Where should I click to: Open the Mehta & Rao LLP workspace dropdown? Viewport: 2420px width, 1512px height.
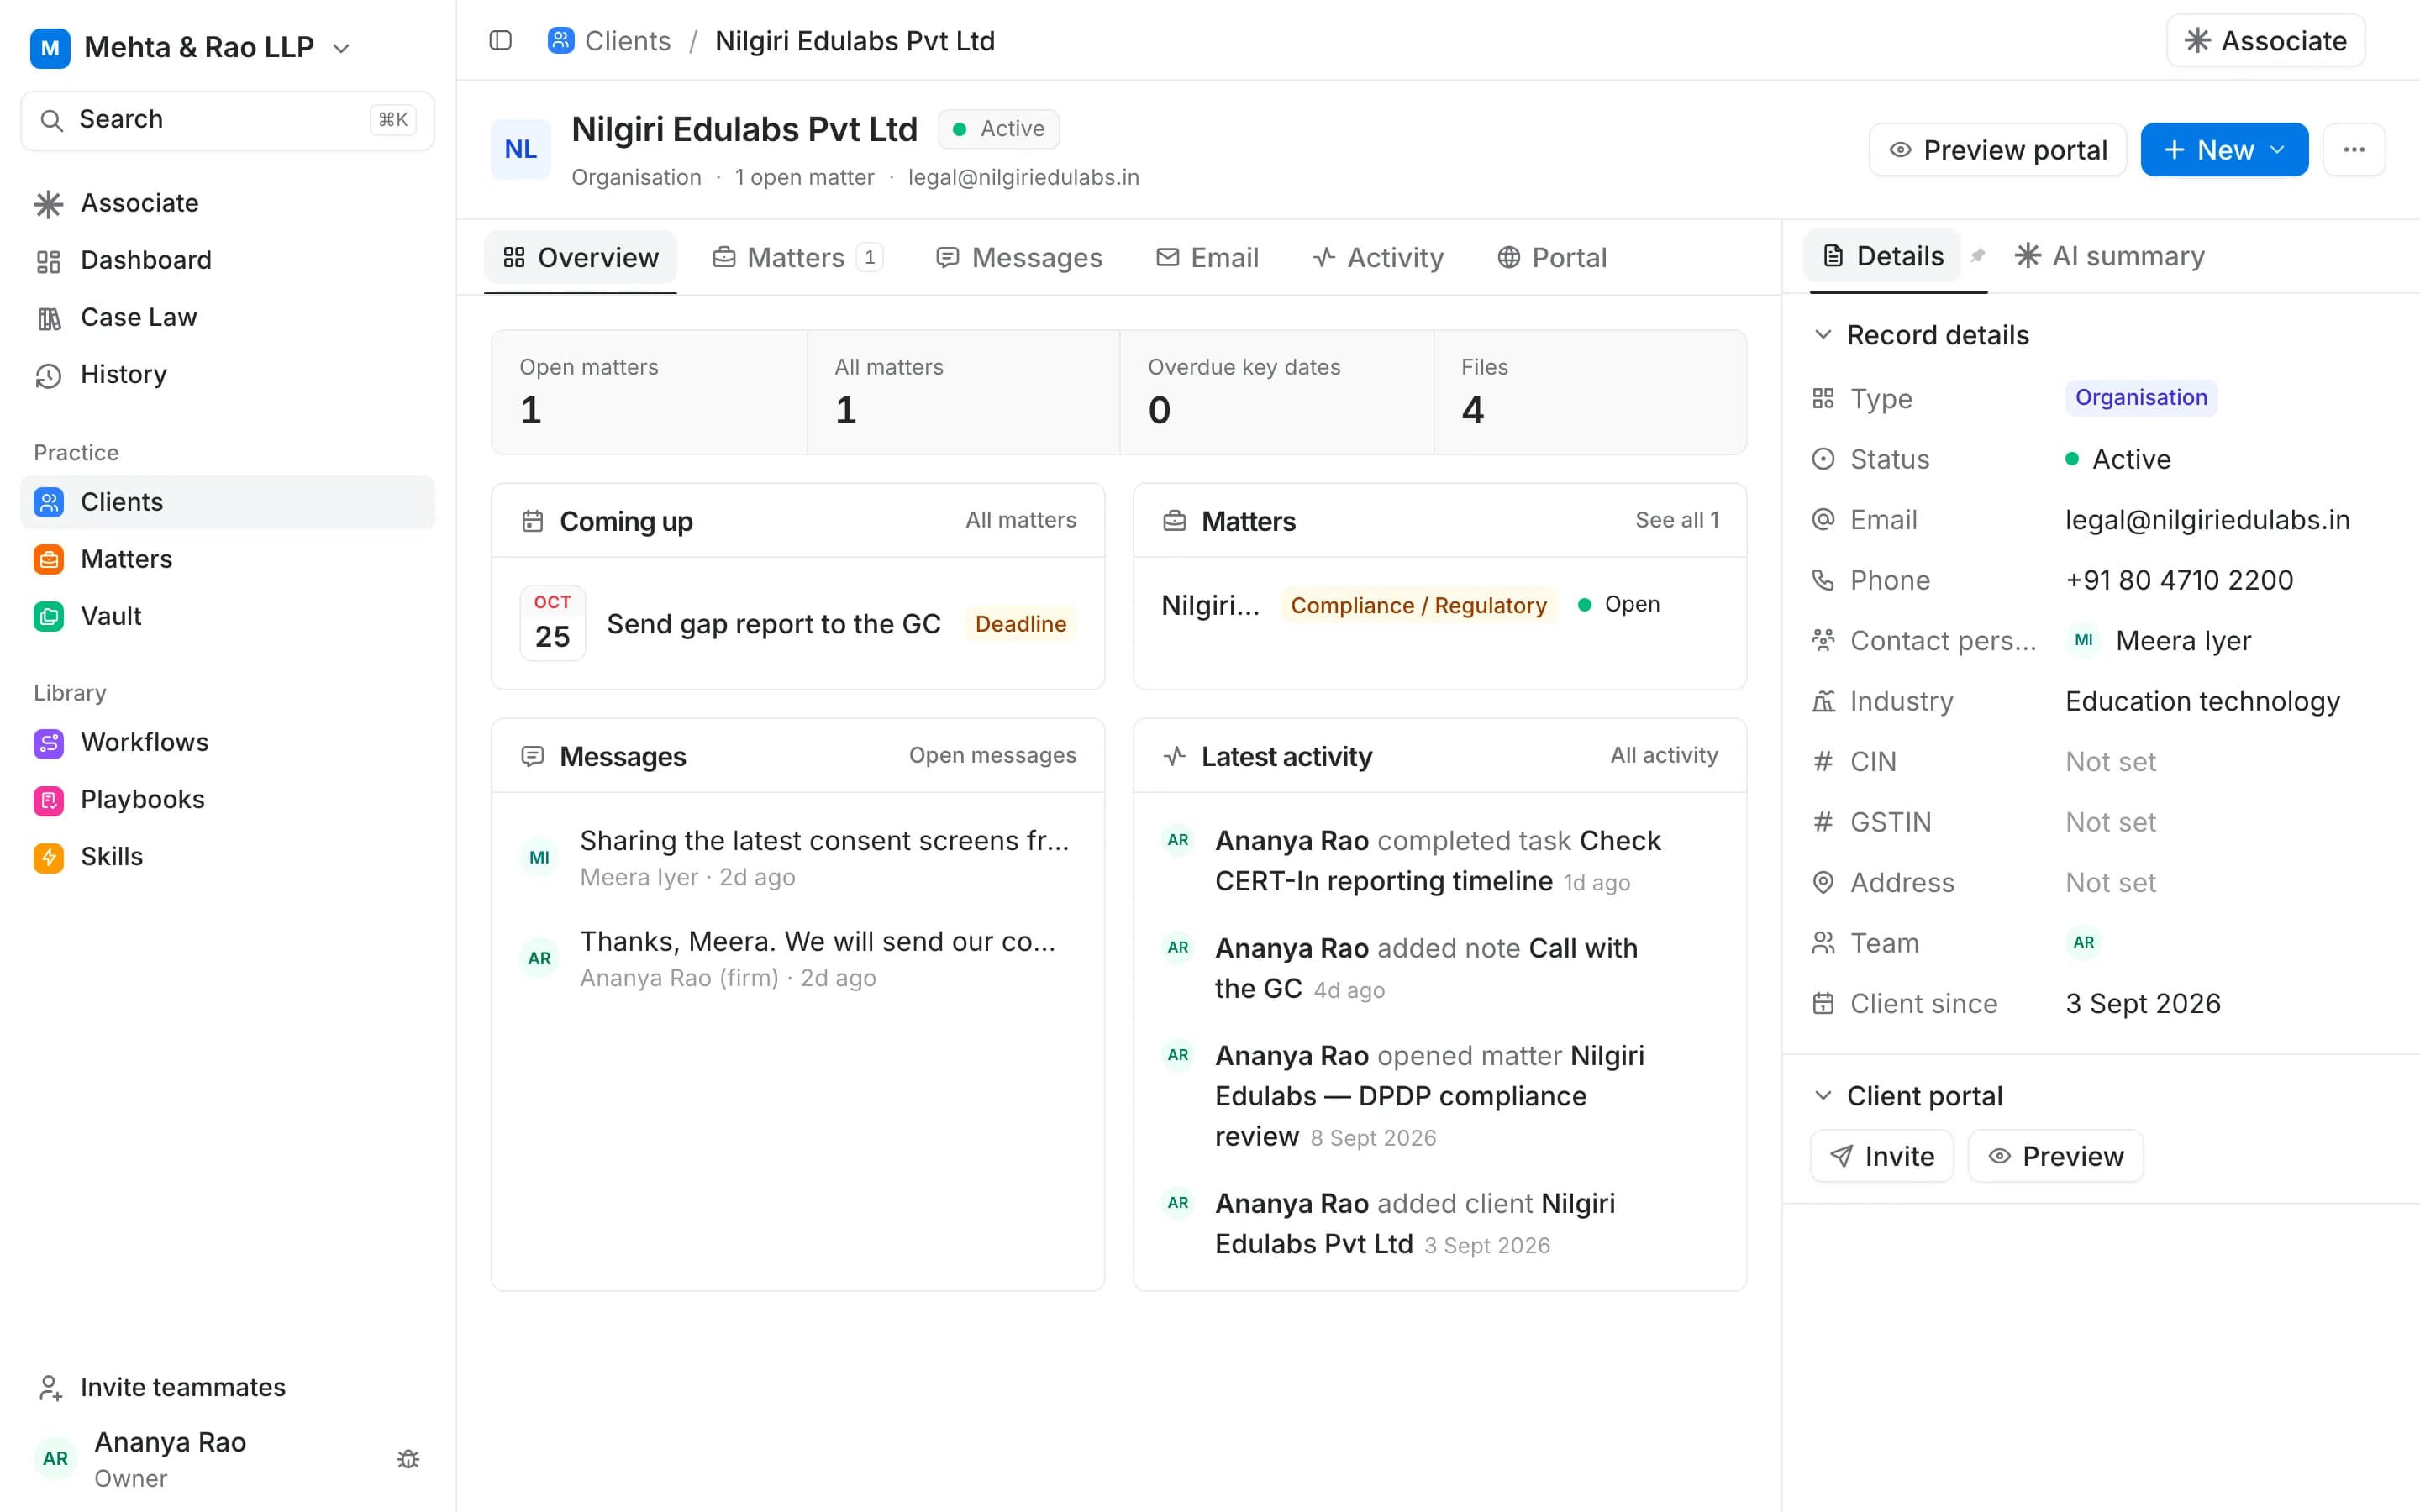coord(191,47)
